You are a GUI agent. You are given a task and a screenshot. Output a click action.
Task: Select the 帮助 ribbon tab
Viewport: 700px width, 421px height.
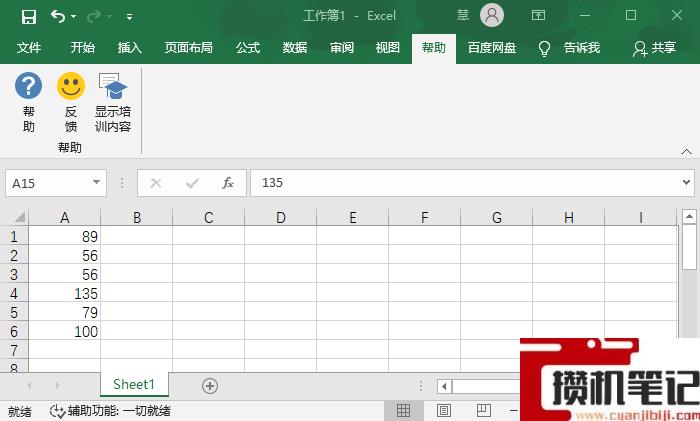(433, 47)
